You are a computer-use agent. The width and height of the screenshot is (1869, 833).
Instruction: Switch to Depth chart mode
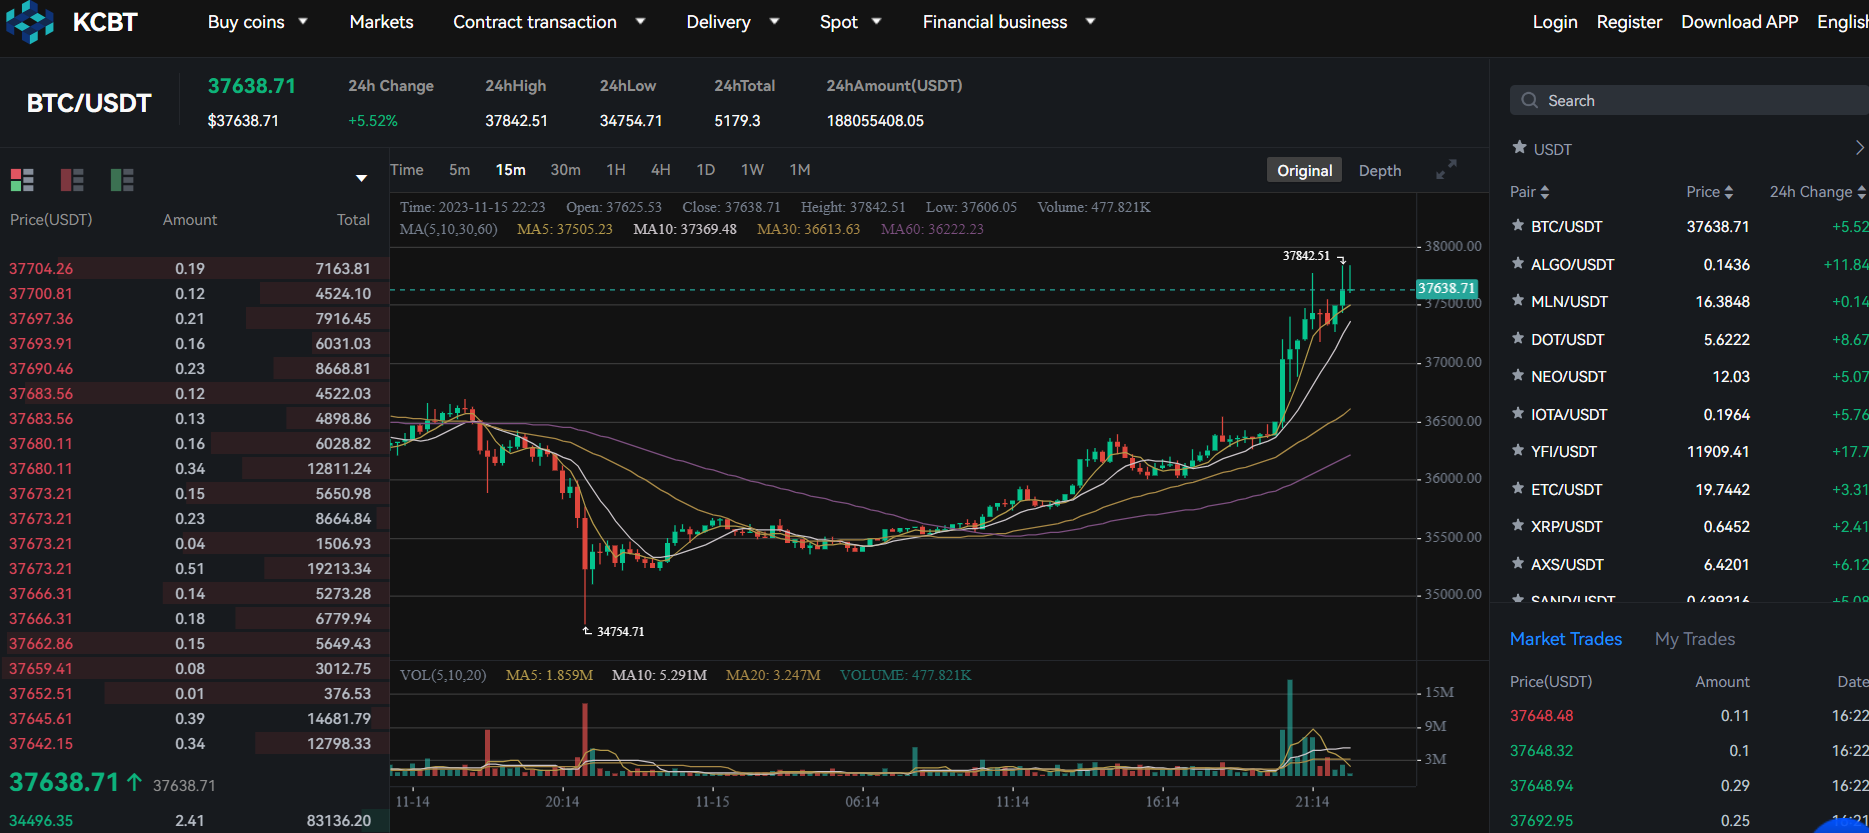[1379, 171]
